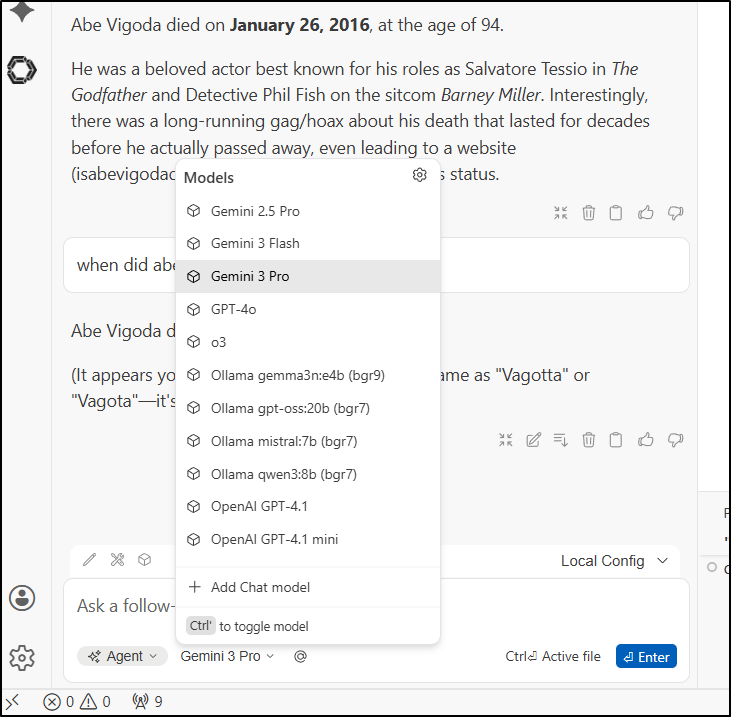Switch to OpenAI GPT-4.1 mini
This screenshot has height=717, width=731.
[274, 539]
